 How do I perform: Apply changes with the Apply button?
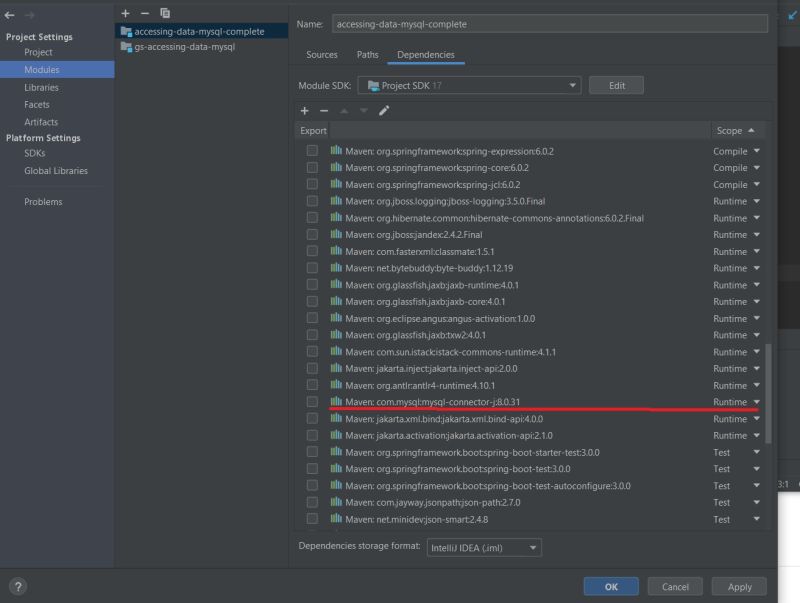pyautogui.click(x=739, y=586)
